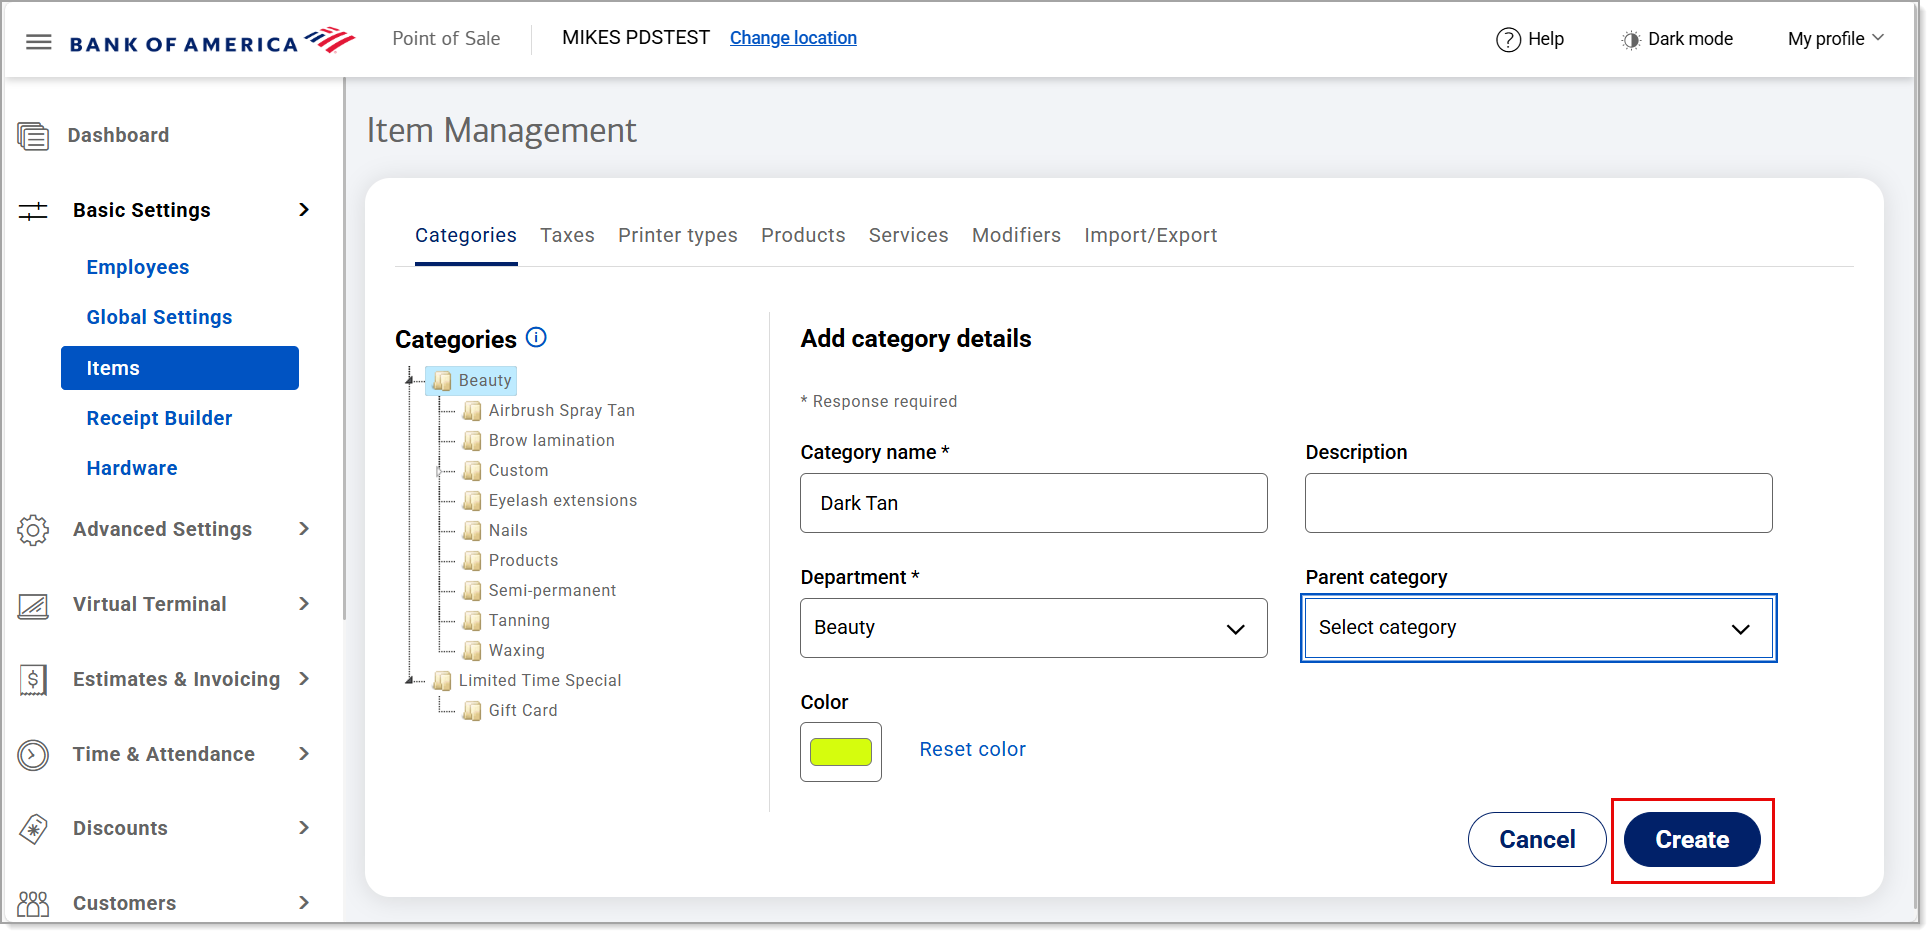
Task: Open the My profile dropdown
Action: [x=1836, y=39]
